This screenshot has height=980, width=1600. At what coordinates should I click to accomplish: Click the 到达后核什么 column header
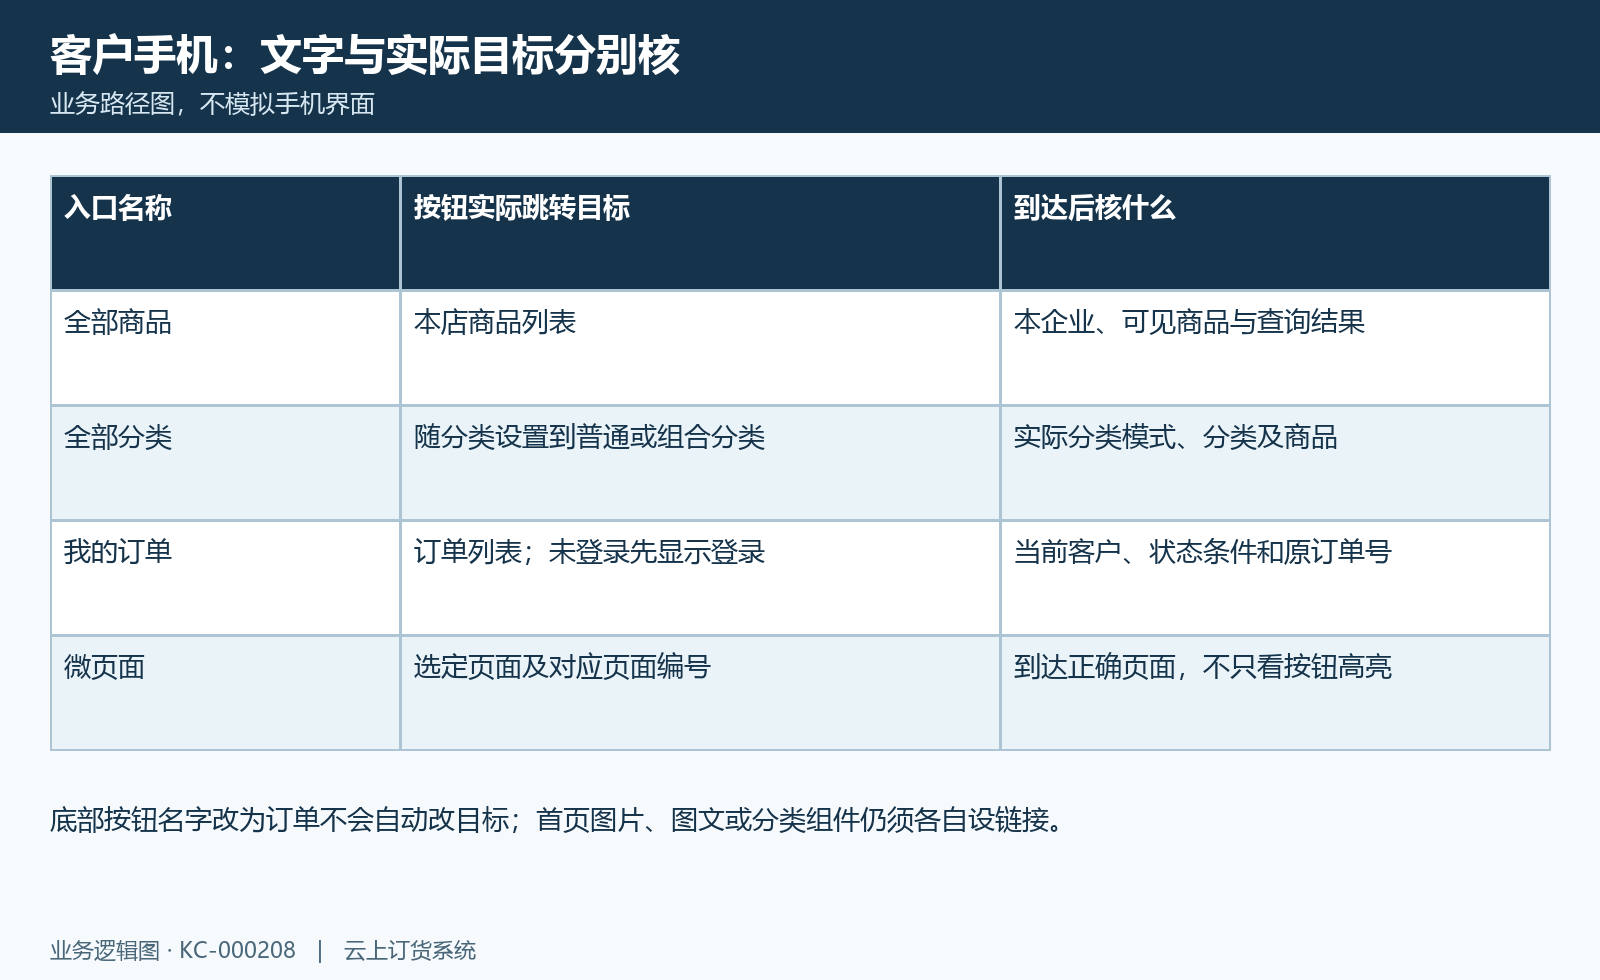point(1275,233)
